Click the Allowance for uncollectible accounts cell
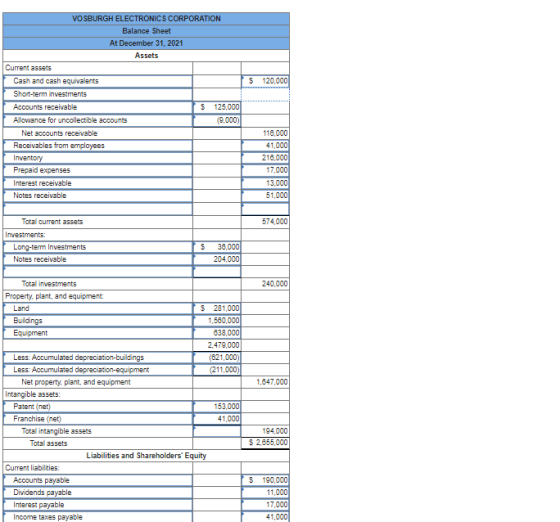This screenshot has width=560, height=522. pyautogui.click(x=98, y=120)
